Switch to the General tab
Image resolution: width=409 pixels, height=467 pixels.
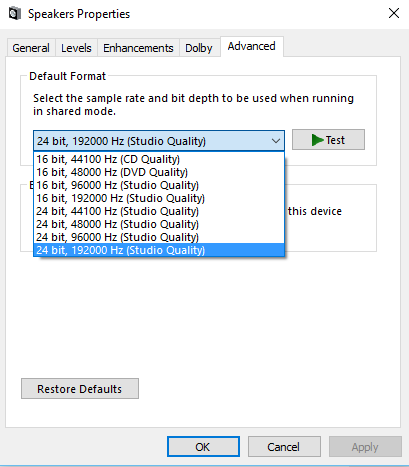(31, 48)
